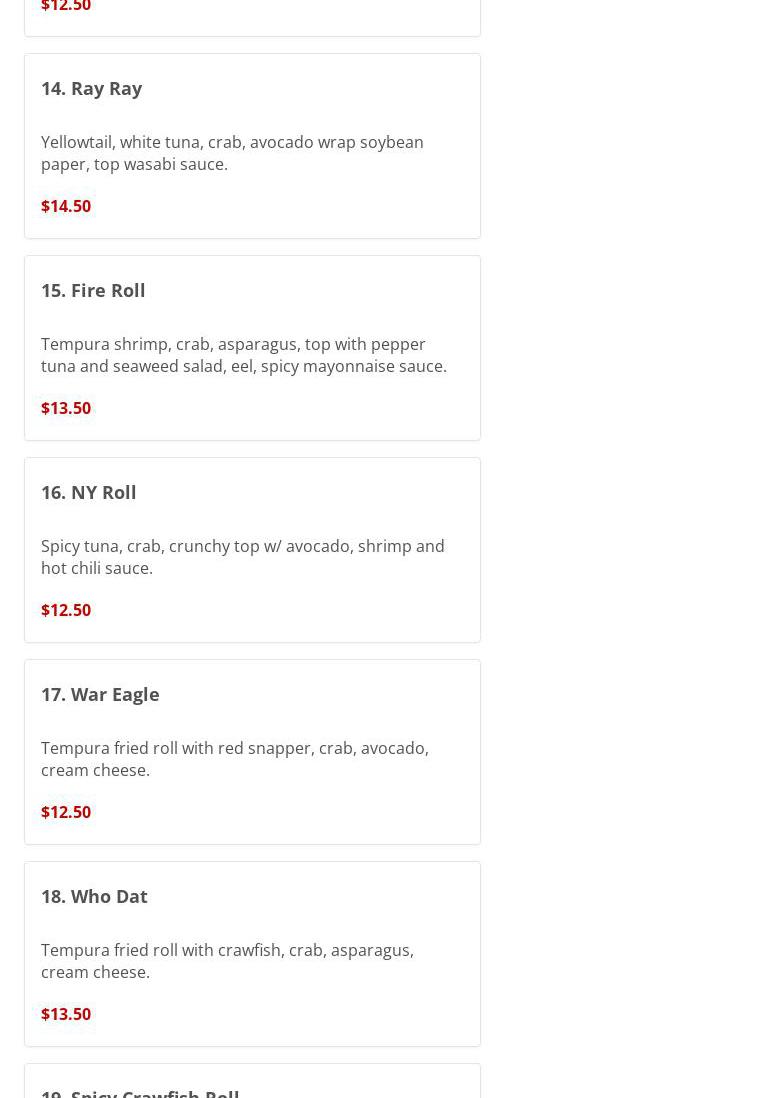Click the Ray Ray roll description text
The width and height of the screenshot is (770, 1098).
coord(232,153)
